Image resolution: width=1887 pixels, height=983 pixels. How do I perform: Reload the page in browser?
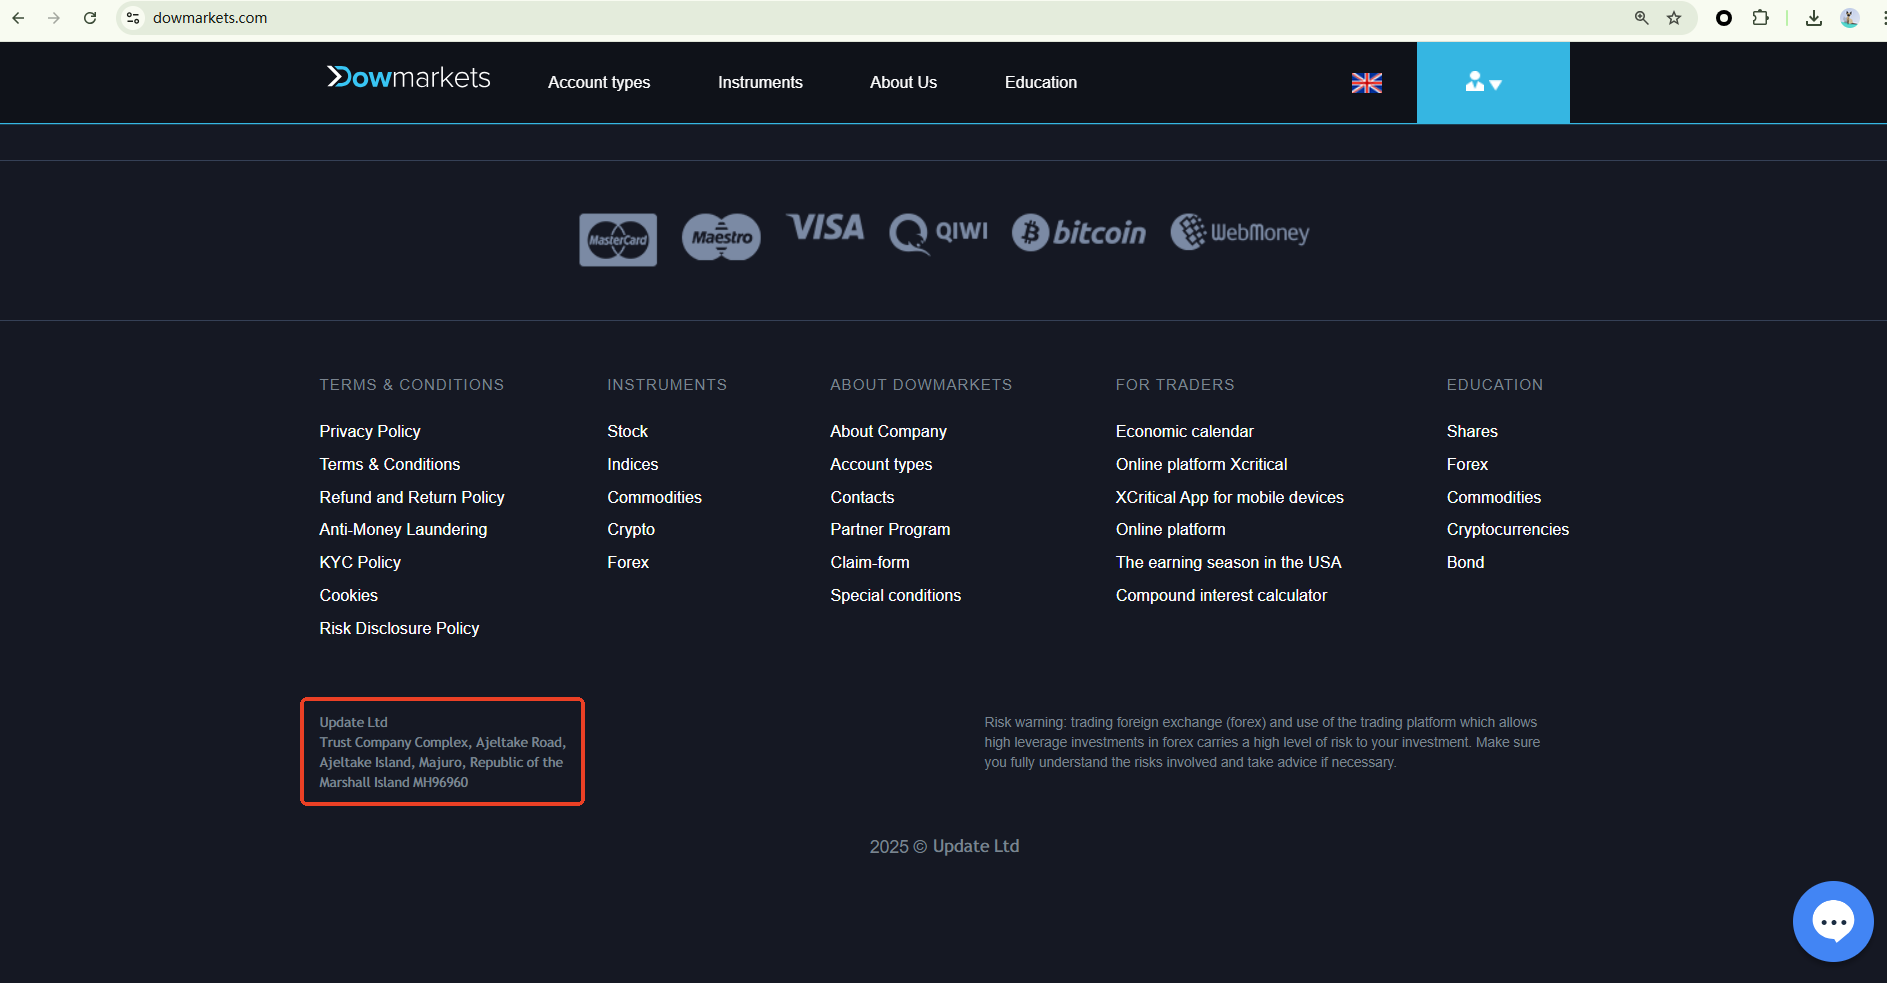tap(90, 18)
